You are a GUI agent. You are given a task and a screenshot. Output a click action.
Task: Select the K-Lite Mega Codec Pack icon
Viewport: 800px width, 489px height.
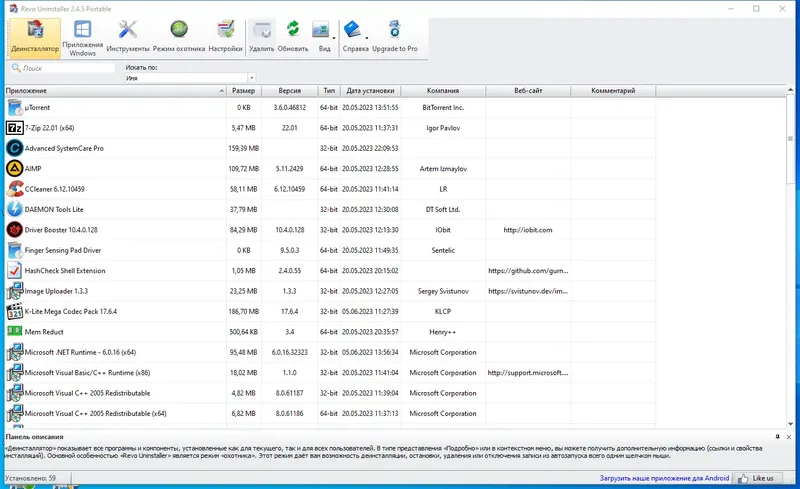(x=15, y=311)
